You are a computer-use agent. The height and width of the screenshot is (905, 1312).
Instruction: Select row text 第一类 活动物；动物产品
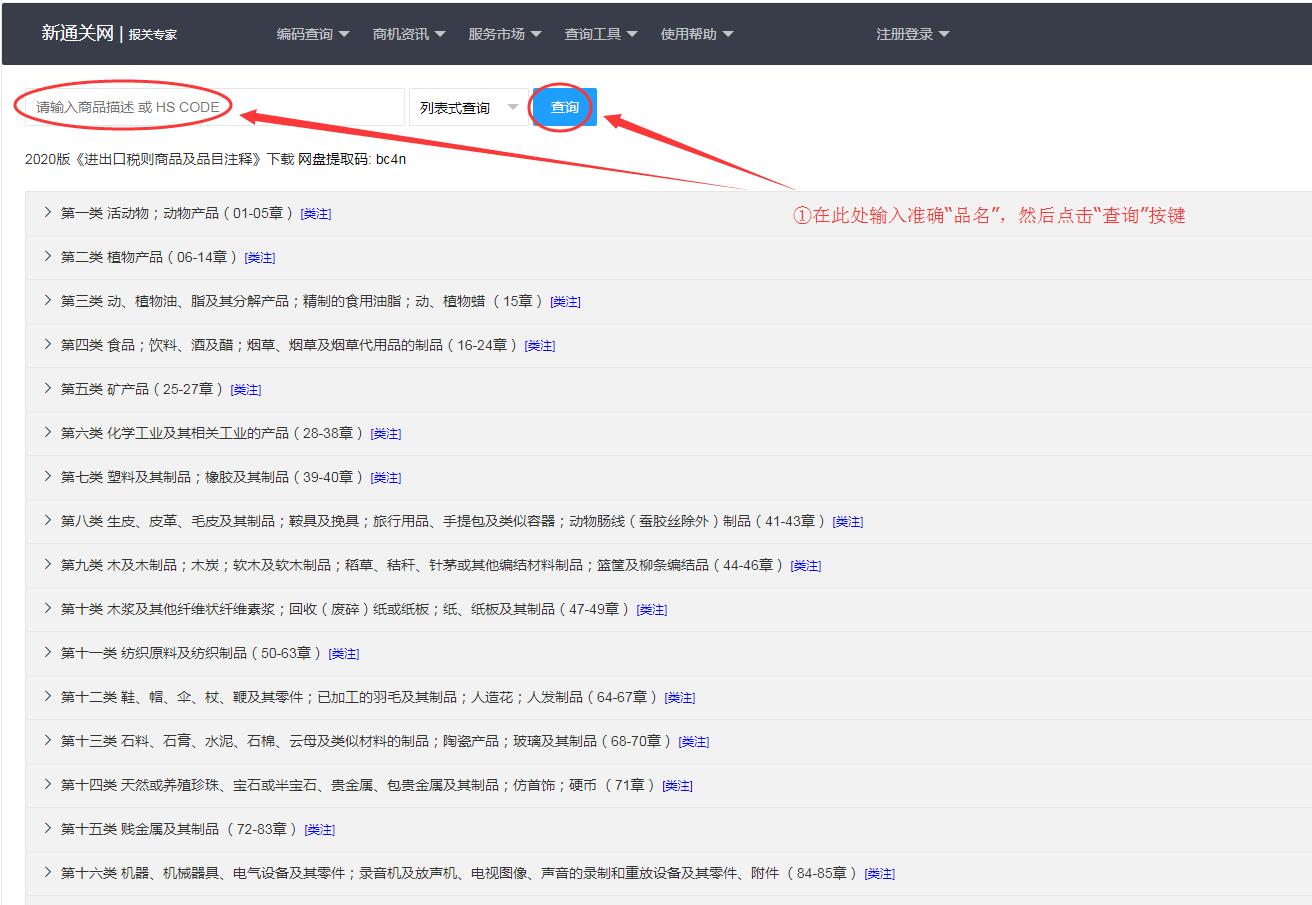(140, 213)
